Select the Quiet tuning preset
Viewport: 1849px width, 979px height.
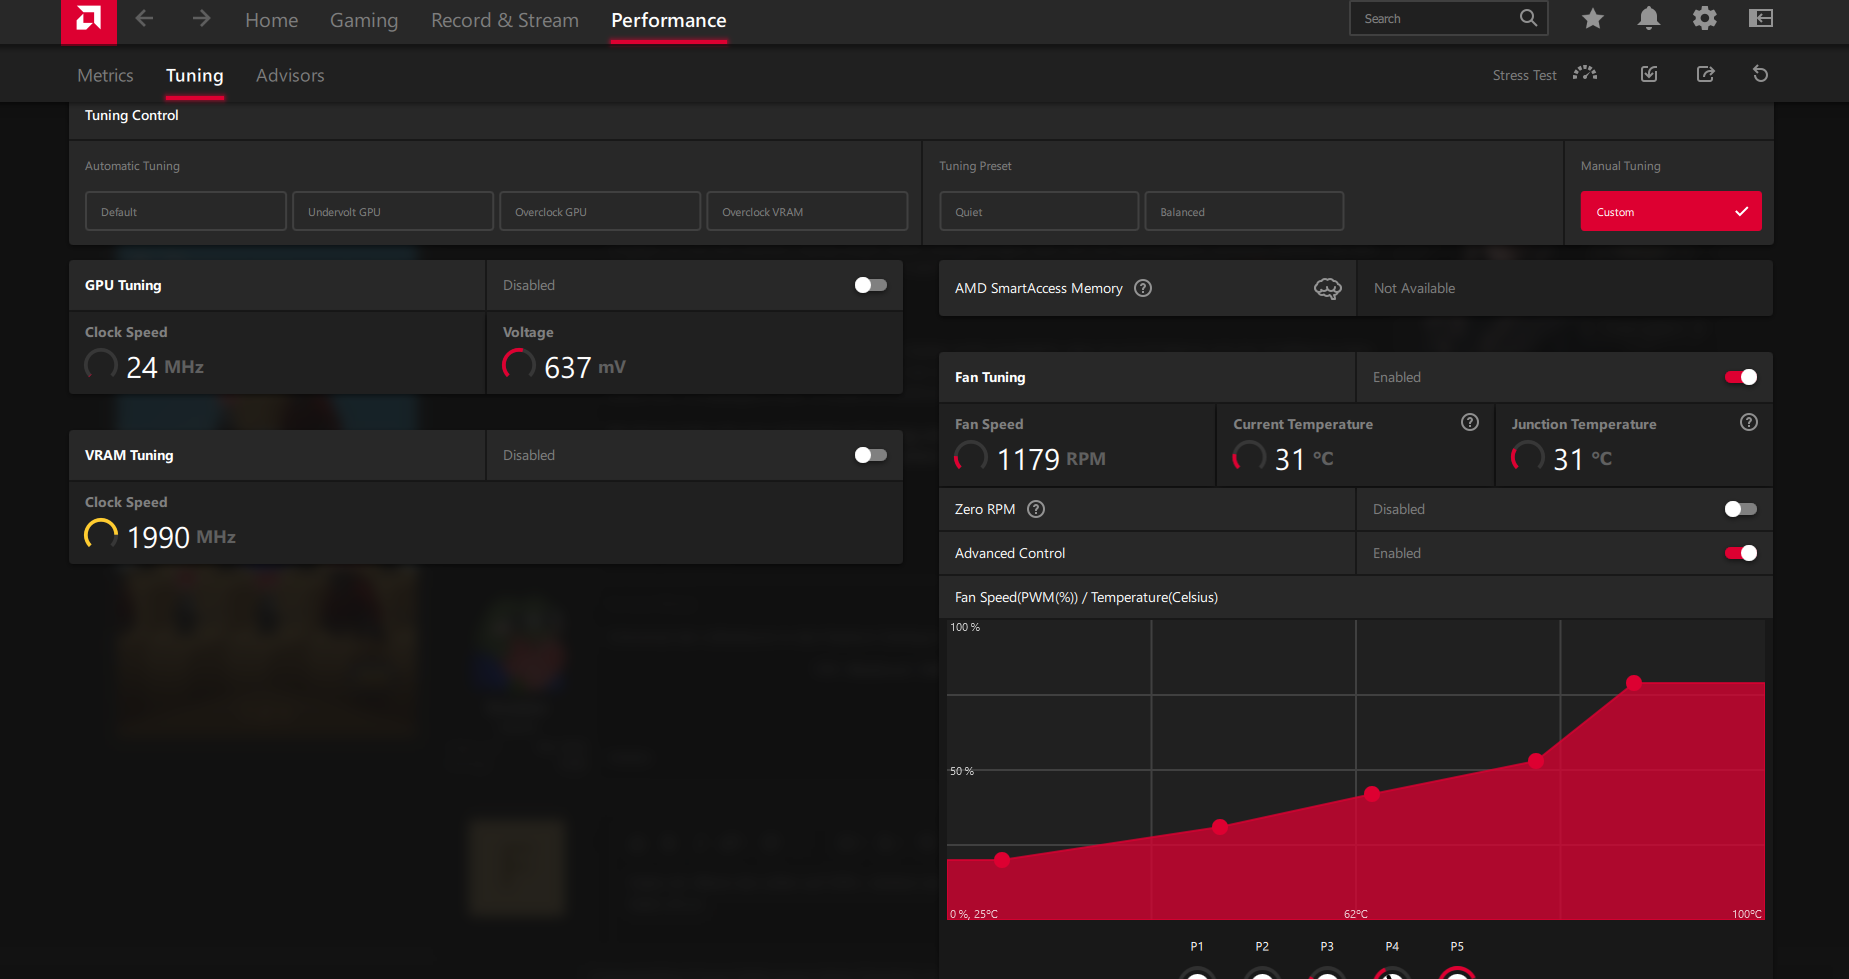point(1039,211)
